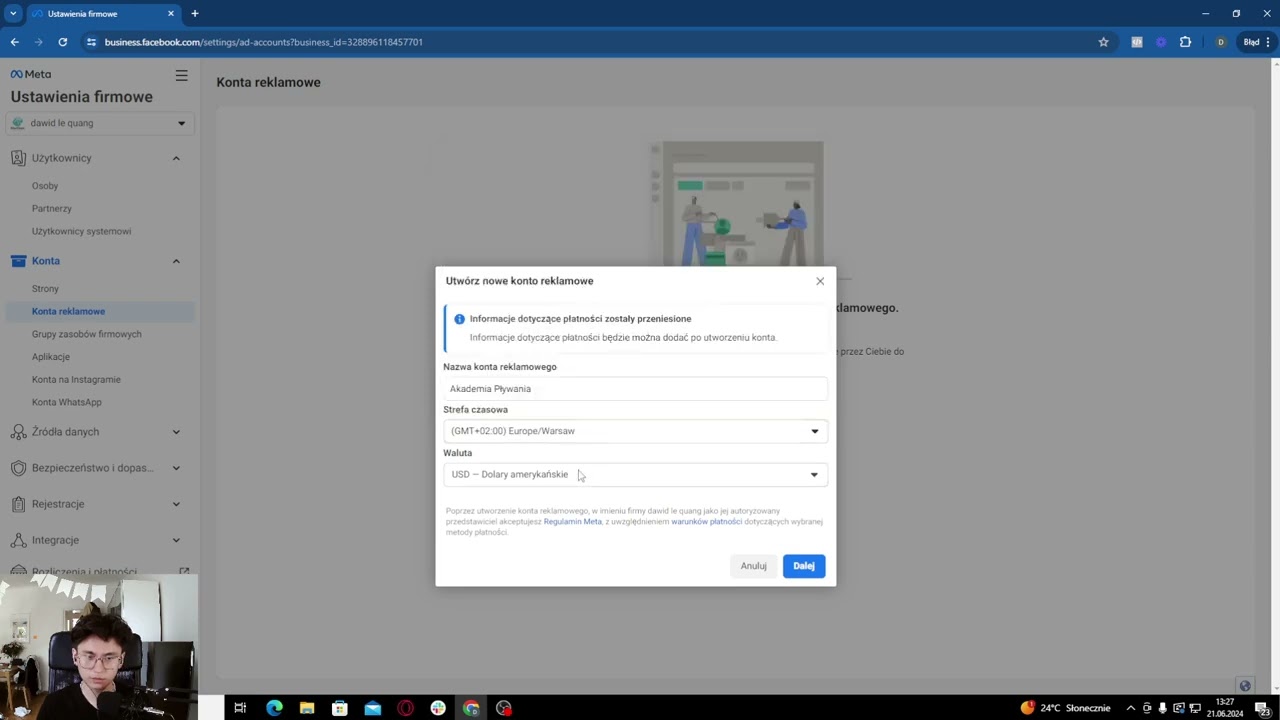Go back in browser
This screenshot has height=720, width=1280.
point(14,42)
